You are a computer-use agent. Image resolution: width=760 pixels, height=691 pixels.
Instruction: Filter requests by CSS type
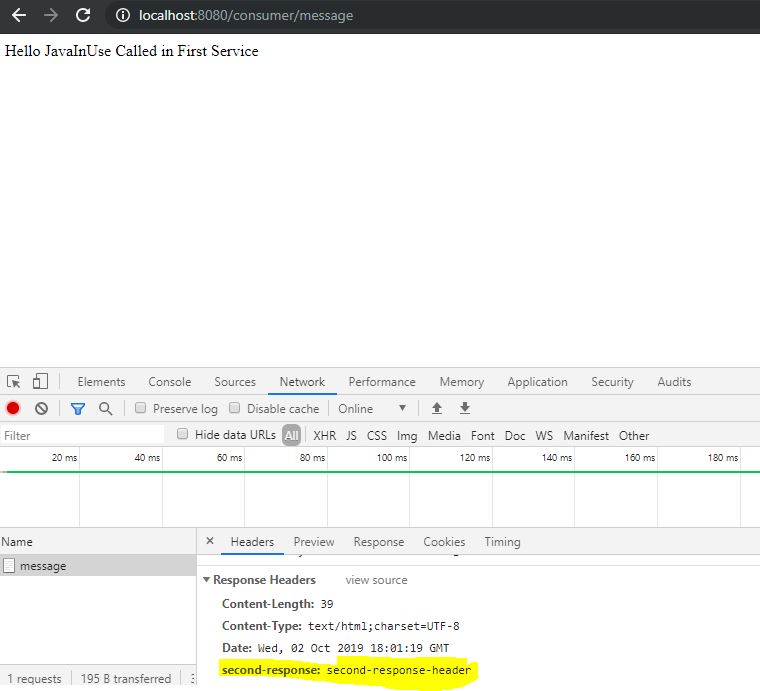(x=377, y=436)
